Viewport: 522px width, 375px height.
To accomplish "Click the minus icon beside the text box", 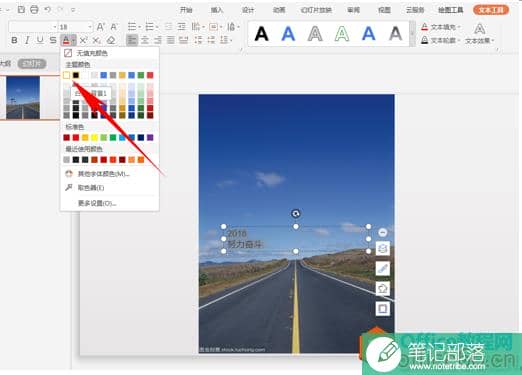I will [x=383, y=232].
